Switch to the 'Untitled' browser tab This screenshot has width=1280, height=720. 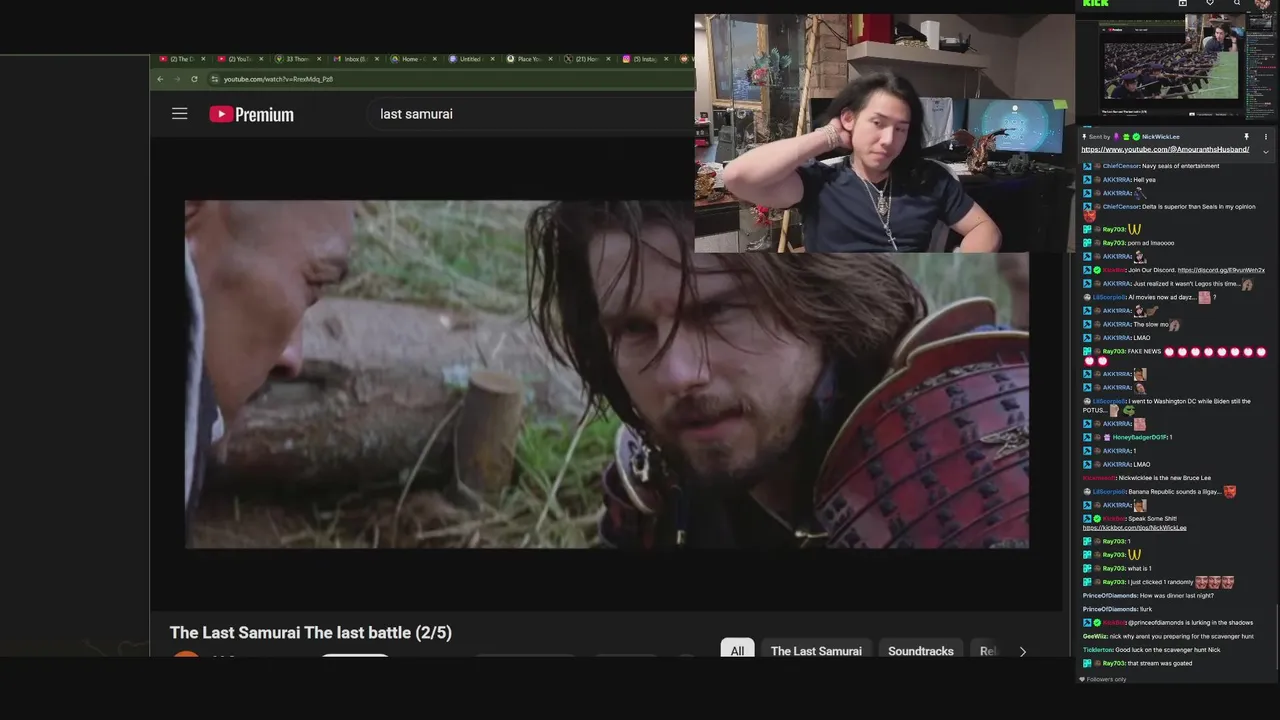coord(470,59)
